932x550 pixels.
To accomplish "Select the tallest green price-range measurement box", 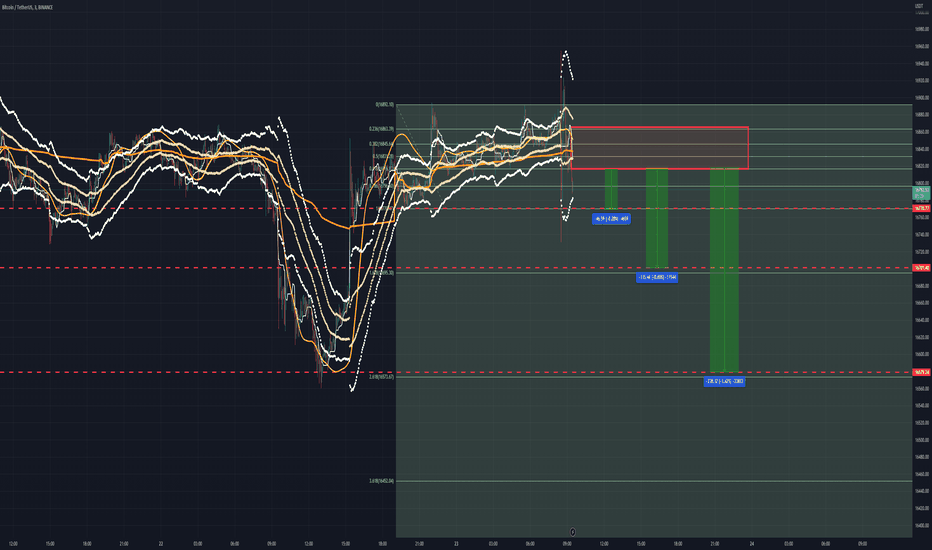I will [724, 271].
